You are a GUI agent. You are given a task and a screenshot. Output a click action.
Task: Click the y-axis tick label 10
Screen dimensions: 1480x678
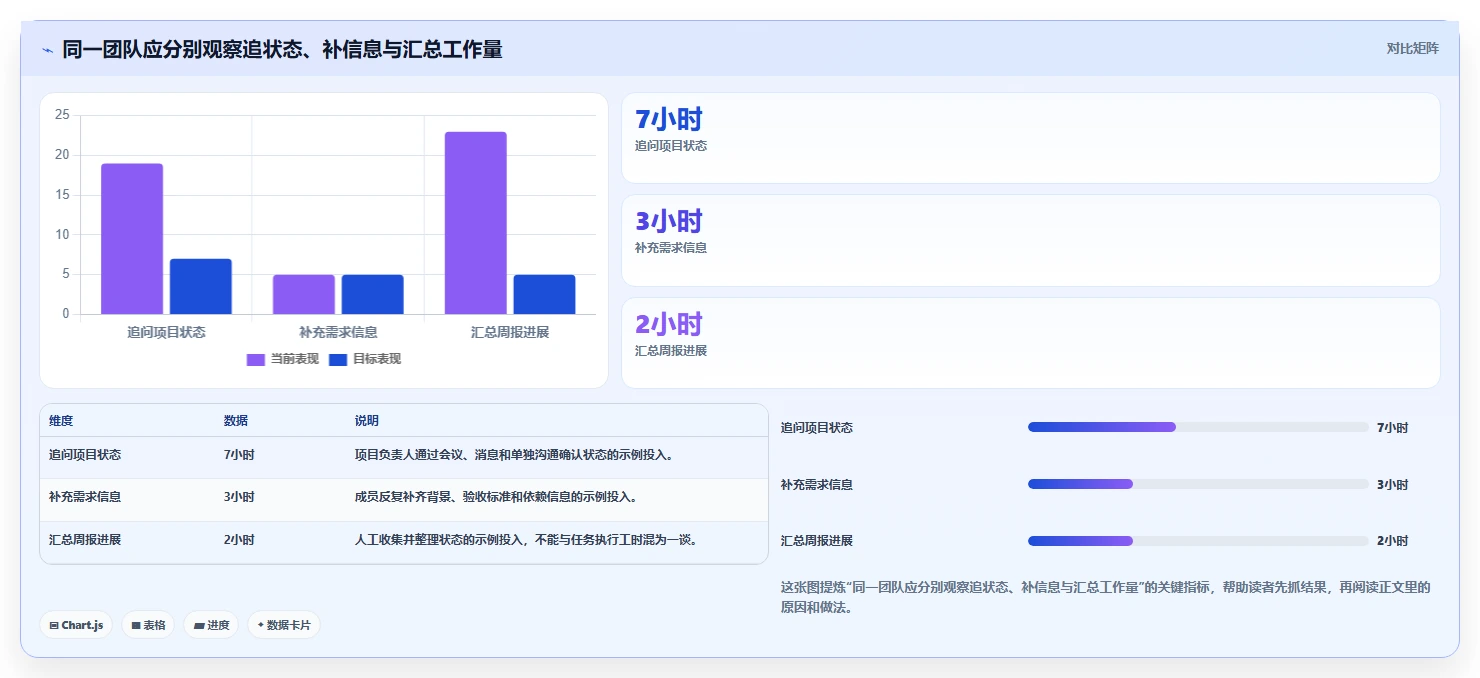click(62, 235)
